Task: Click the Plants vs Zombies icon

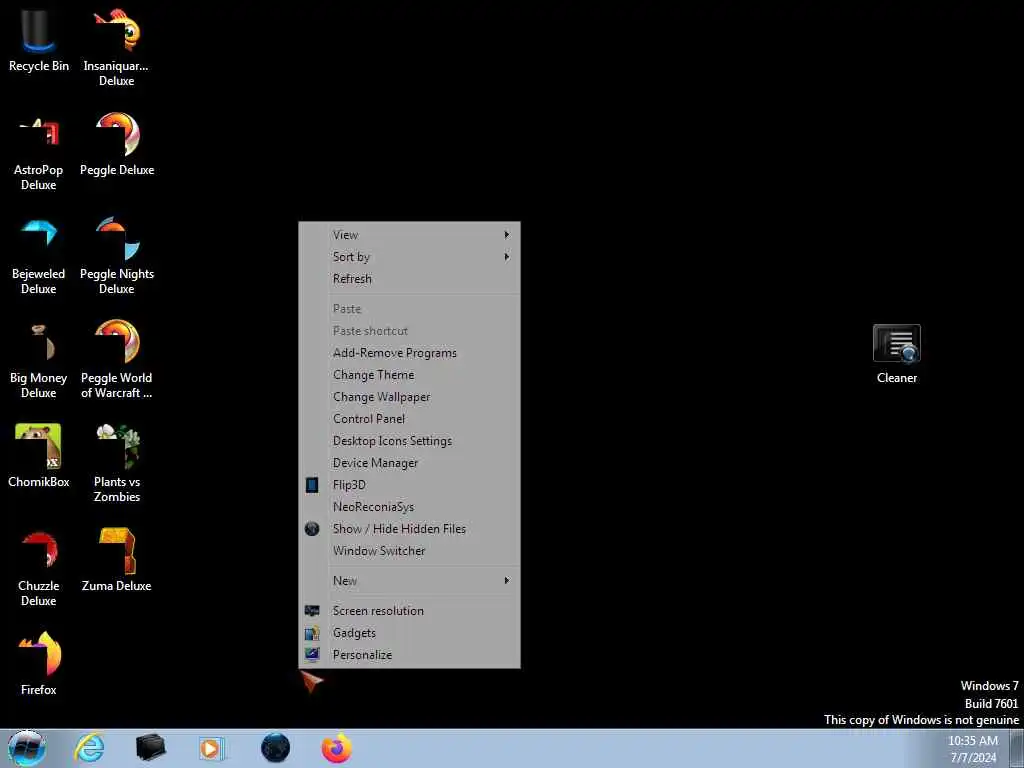Action: 117,463
